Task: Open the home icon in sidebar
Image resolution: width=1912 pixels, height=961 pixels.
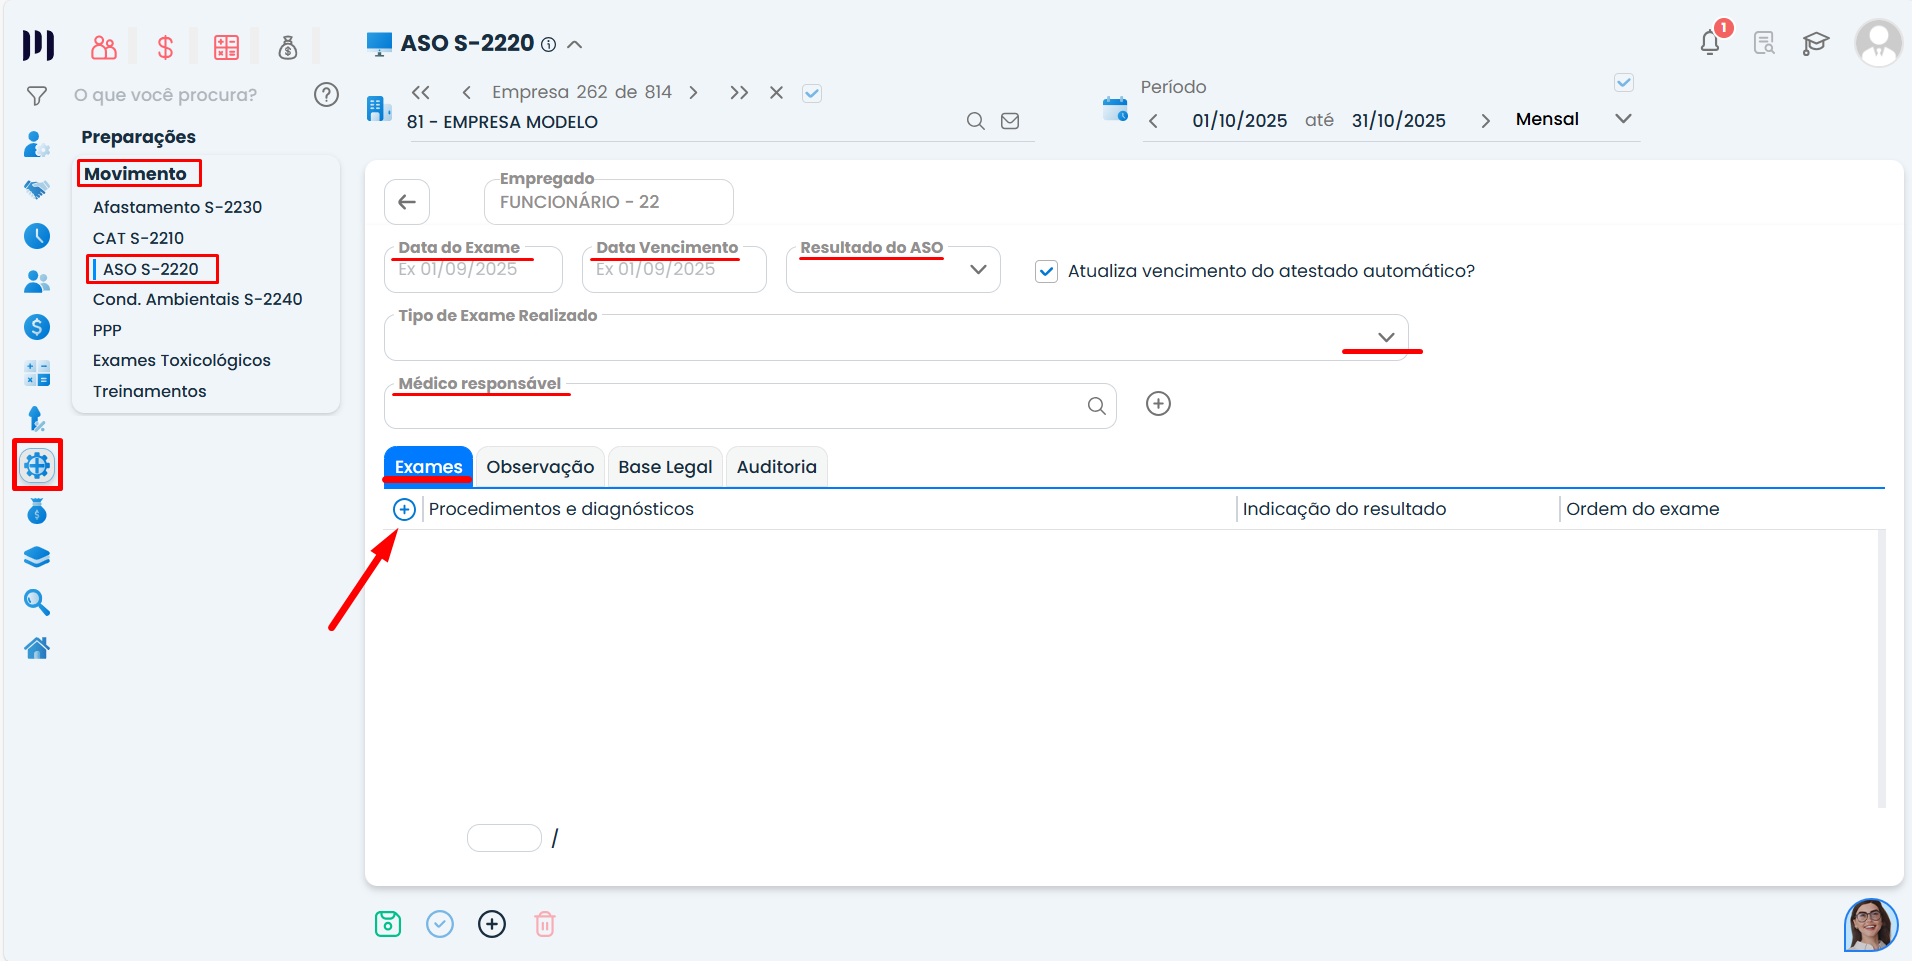Action: (37, 648)
